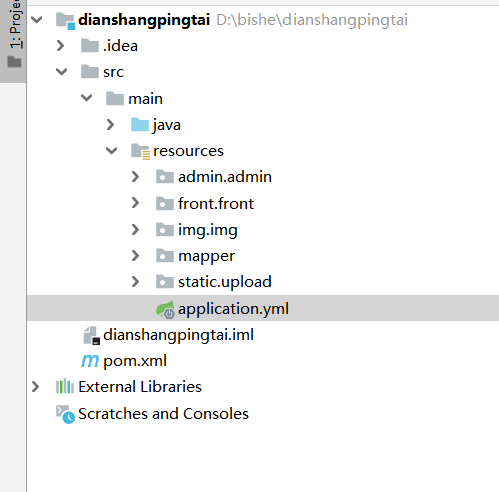This screenshot has height=492, width=499.
Task: Click the dianshangpingtai project module icon
Action: point(65,21)
